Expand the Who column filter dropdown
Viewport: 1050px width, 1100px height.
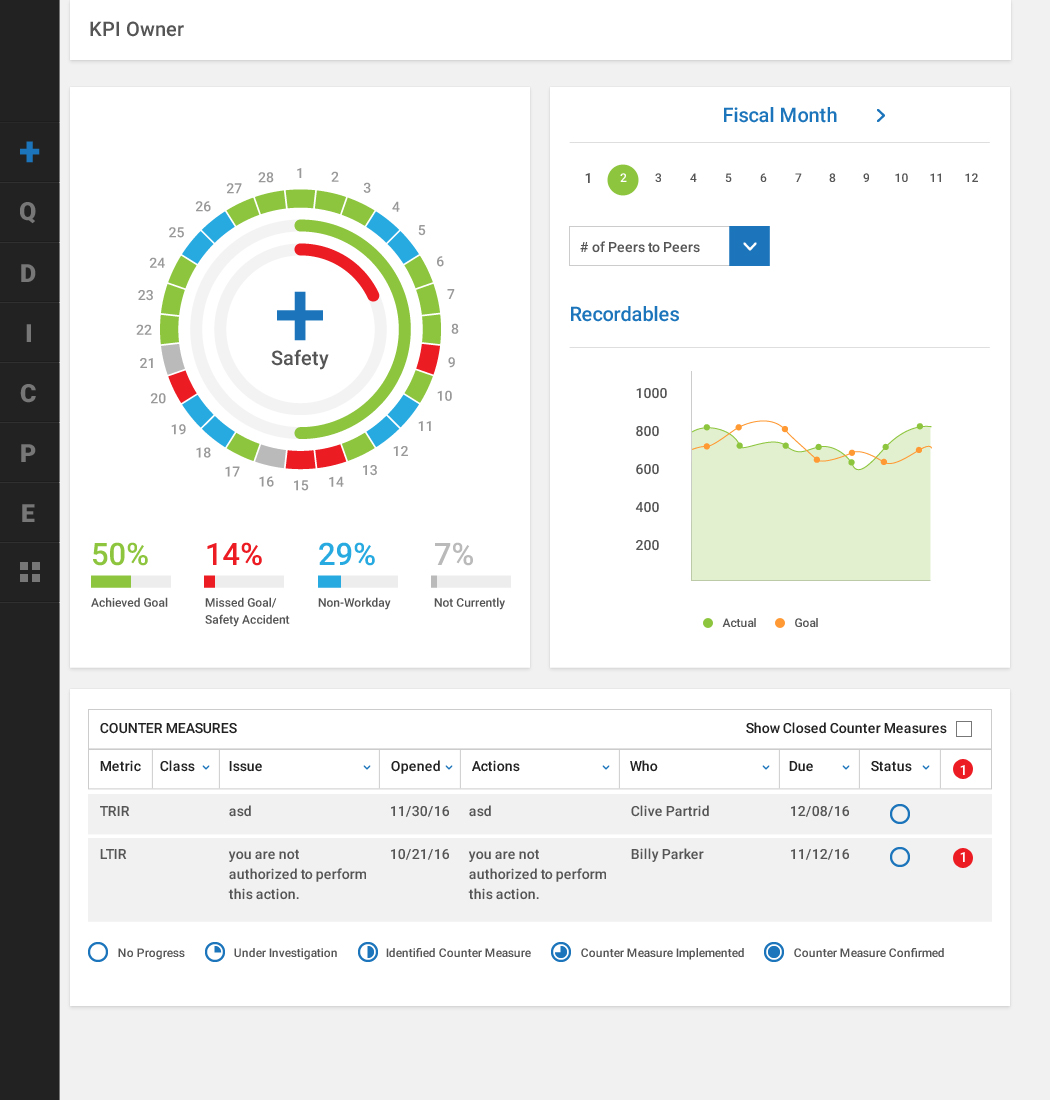tap(766, 767)
